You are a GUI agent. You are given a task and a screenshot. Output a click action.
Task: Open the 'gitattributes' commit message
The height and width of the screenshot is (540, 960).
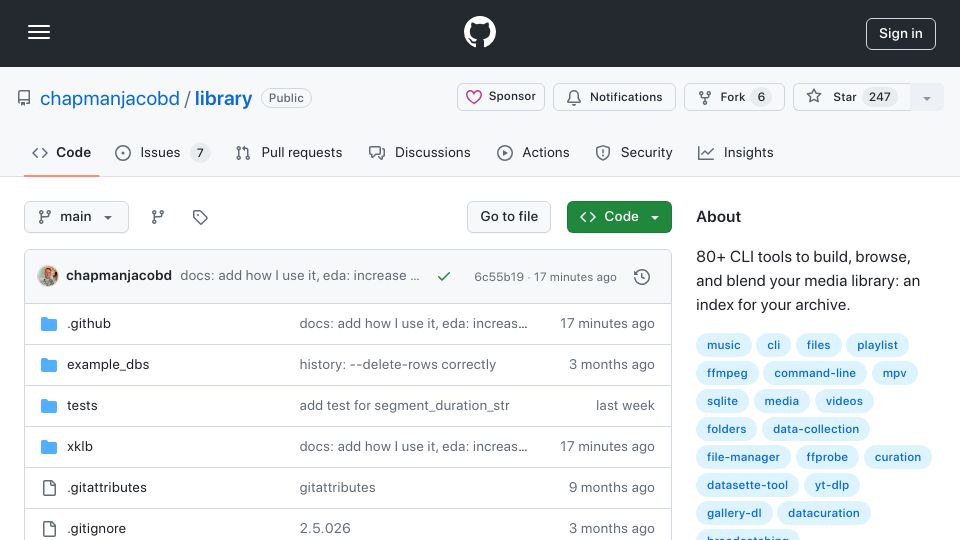click(x=337, y=487)
